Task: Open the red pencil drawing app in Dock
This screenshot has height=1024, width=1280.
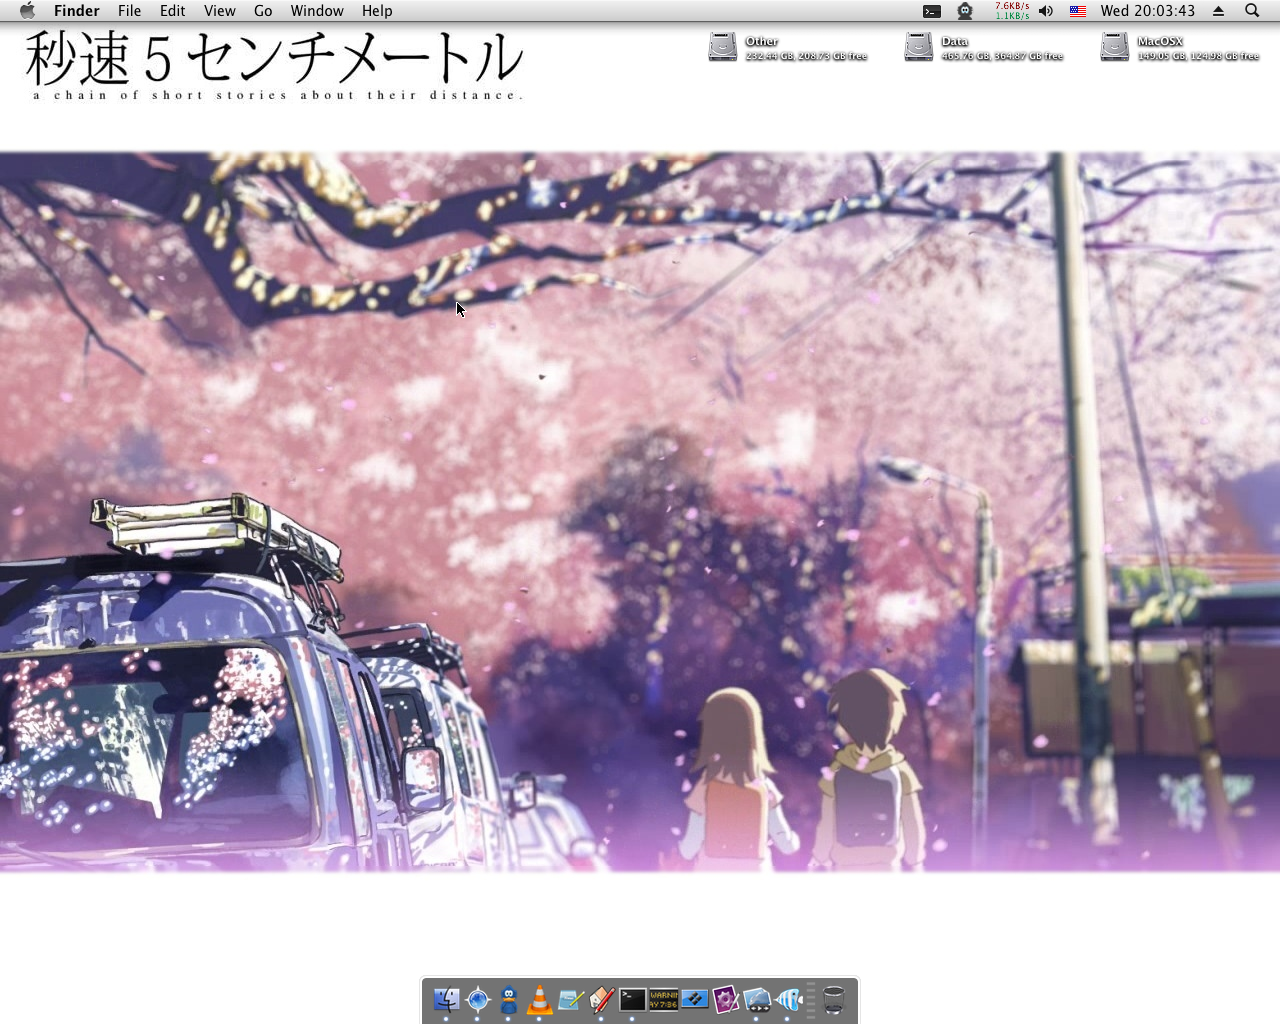Action: (601, 999)
